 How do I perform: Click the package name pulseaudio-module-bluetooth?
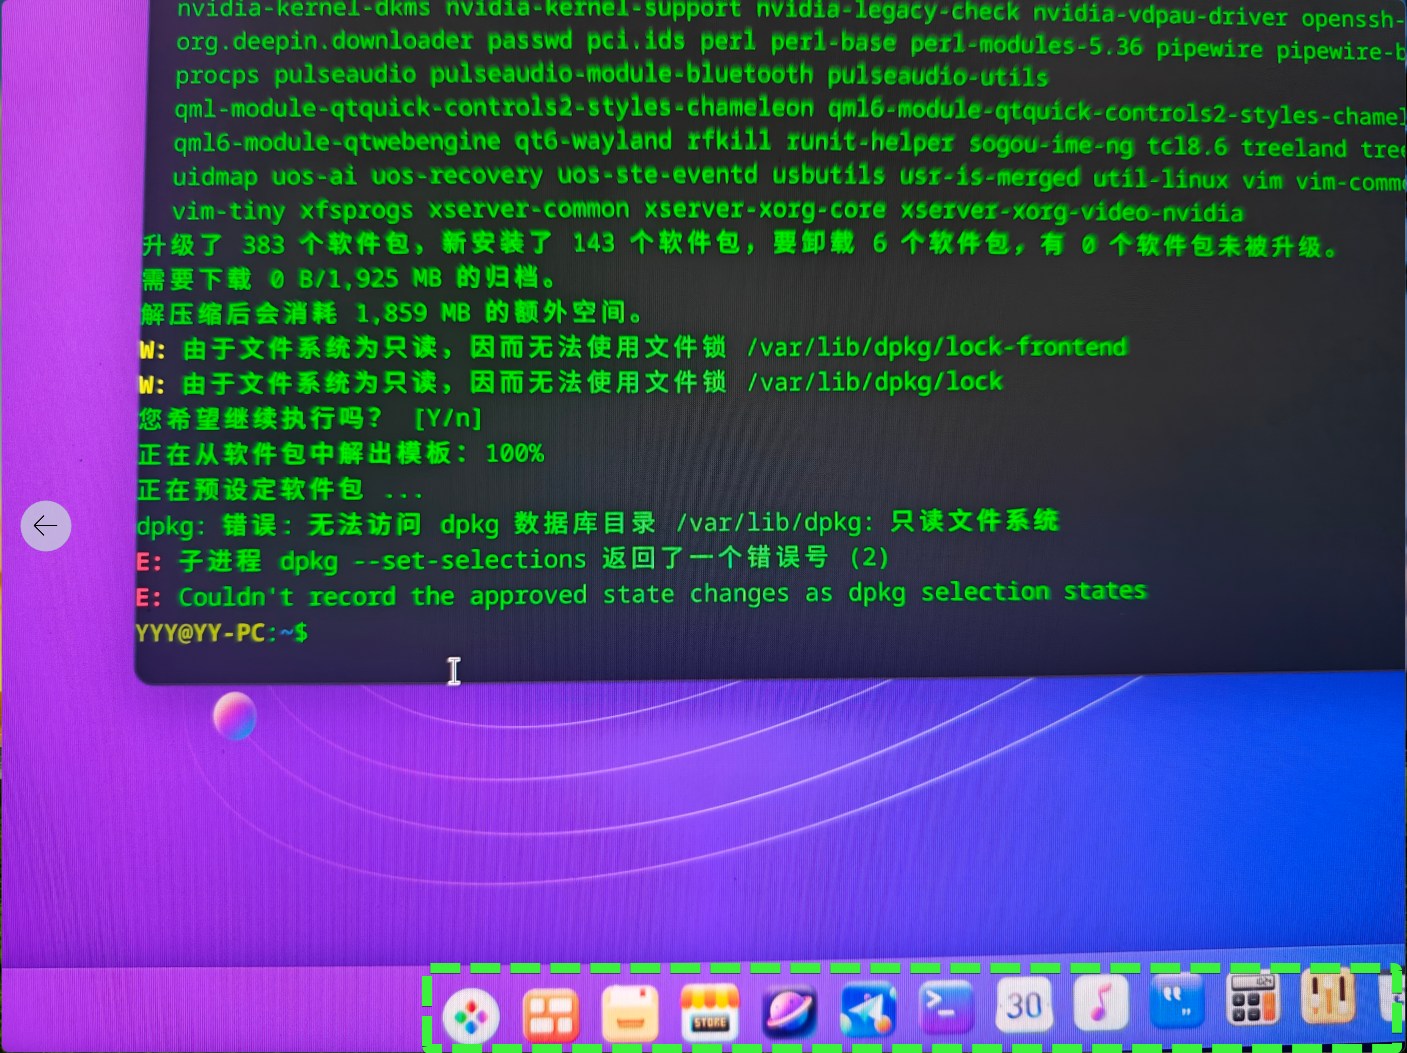[622, 74]
